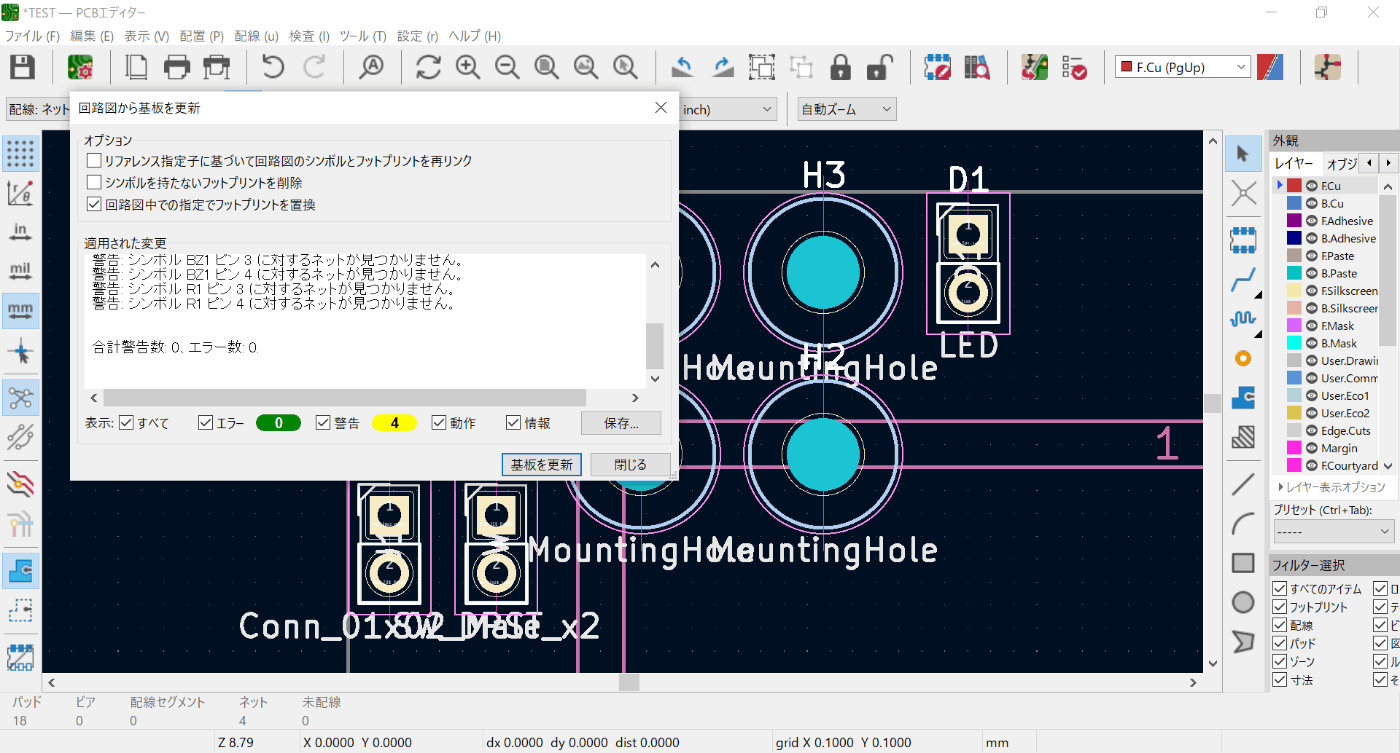
Task: Lock selected items with the closed padlock icon
Action: coord(840,67)
